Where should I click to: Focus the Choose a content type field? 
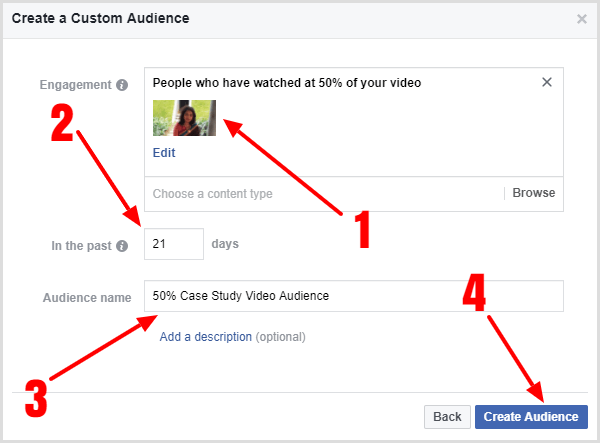(x=320, y=194)
